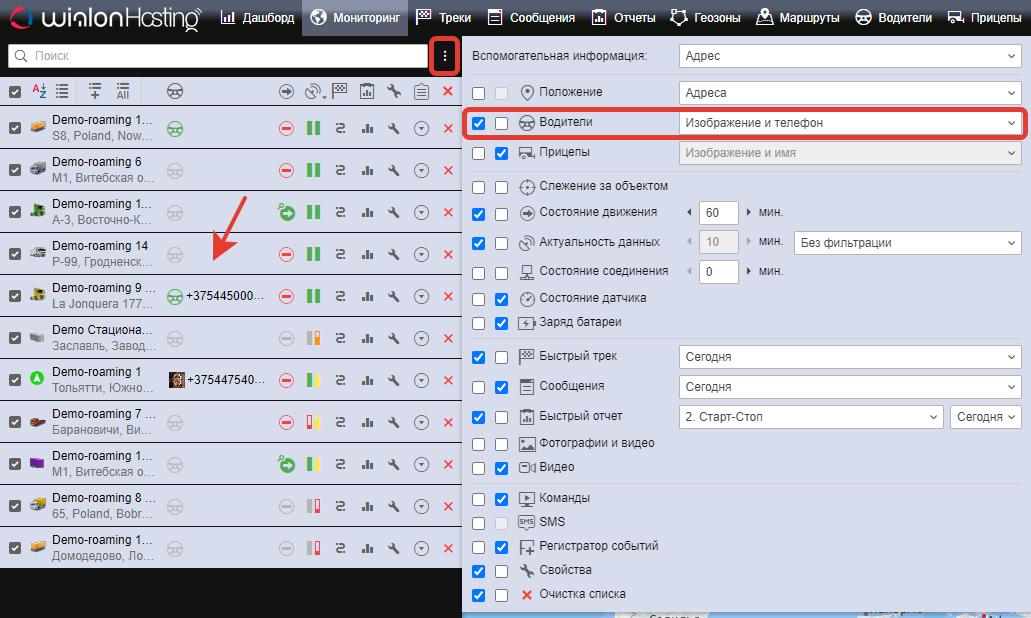Open quick report for Demo-roaming 14
1031x618 pixels.
pyautogui.click(x=367, y=254)
